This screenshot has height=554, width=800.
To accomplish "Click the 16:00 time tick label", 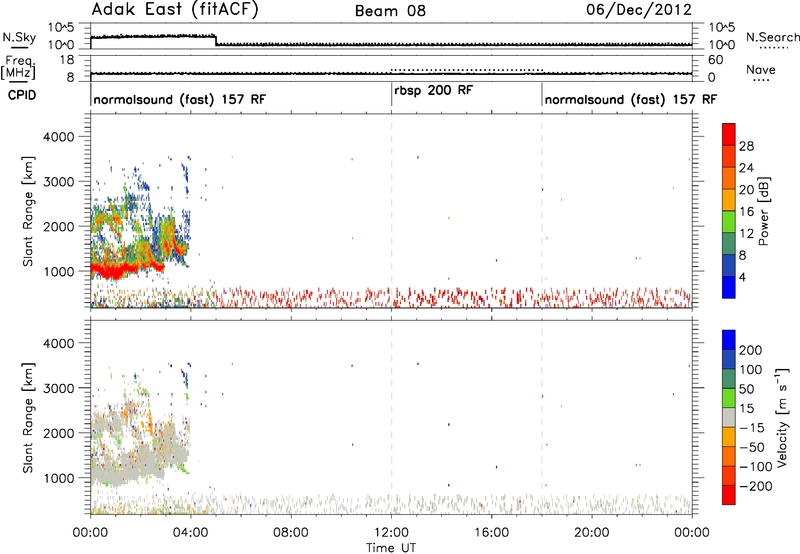I will coord(491,533).
